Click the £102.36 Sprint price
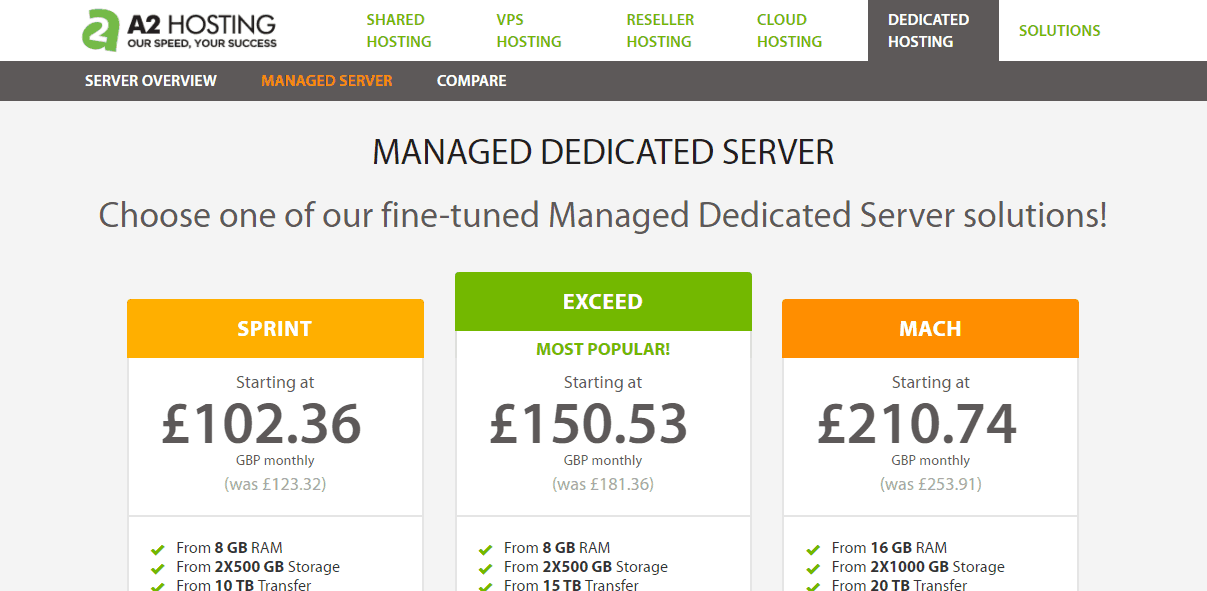Screen dimensions: 1207x591 262,424
